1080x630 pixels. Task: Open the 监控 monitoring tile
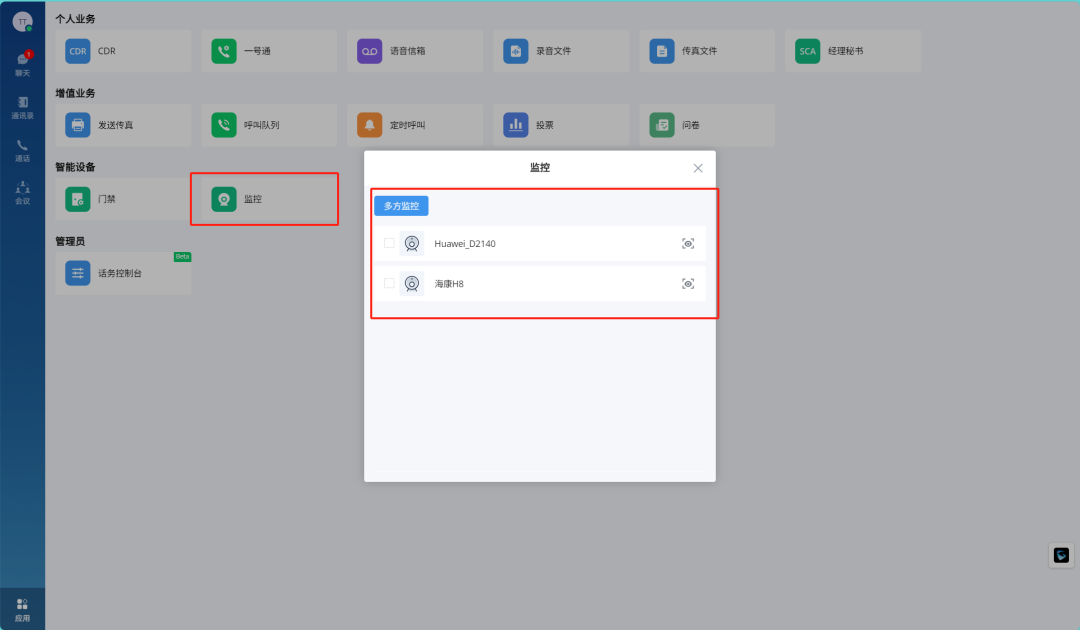coord(269,199)
